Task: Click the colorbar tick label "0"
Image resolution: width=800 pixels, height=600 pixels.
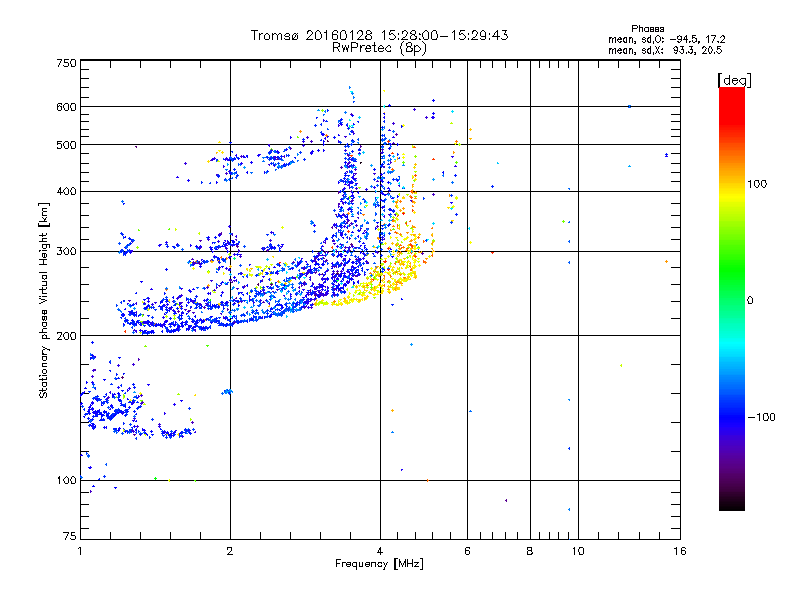Action: (750, 300)
